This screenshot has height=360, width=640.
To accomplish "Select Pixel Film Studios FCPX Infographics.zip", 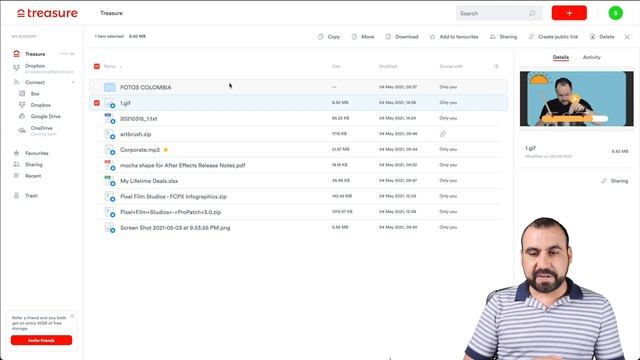I will click(173, 196).
